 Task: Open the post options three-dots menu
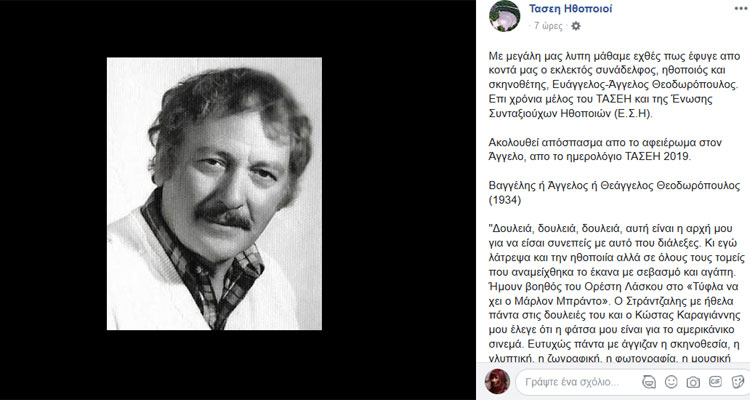(x=741, y=9)
